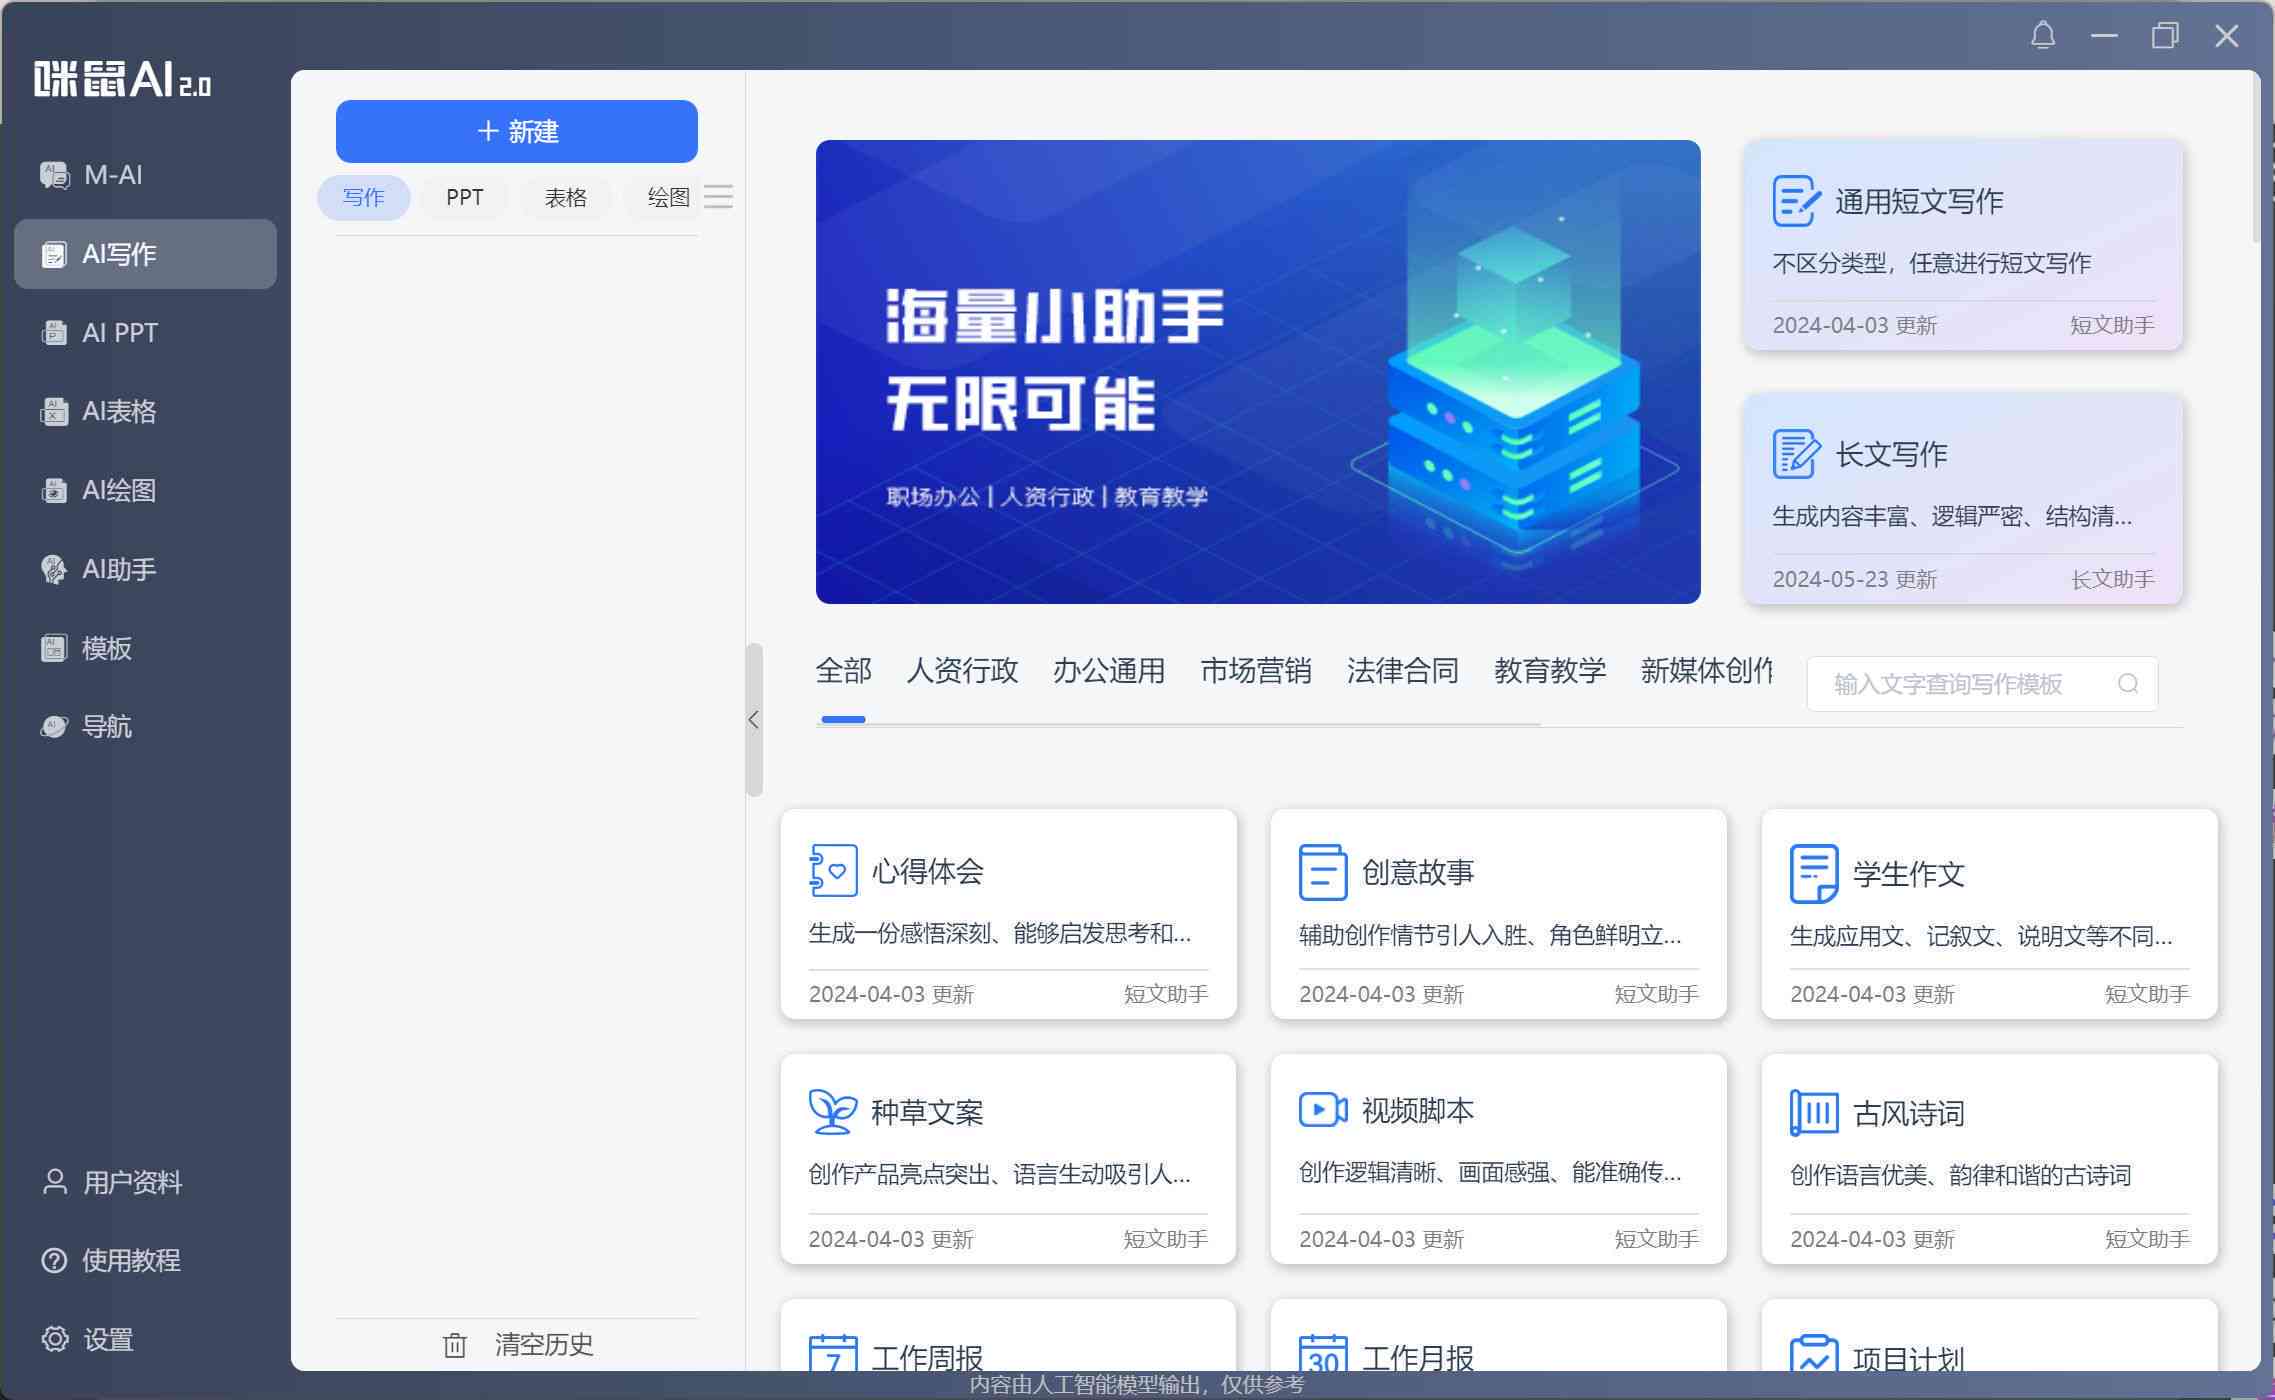2275x1400 pixels.
Task: Open the AI绘图 sidebar icon
Action: click(x=54, y=490)
